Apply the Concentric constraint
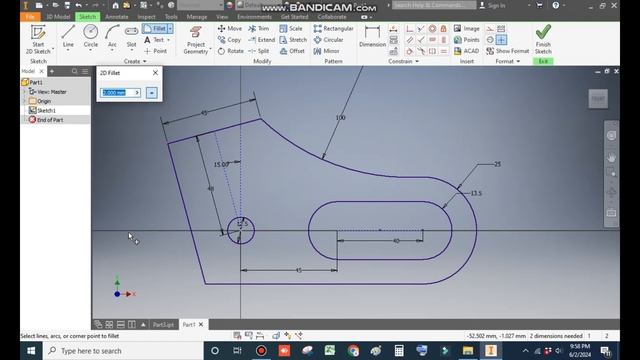 click(x=432, y=29)
